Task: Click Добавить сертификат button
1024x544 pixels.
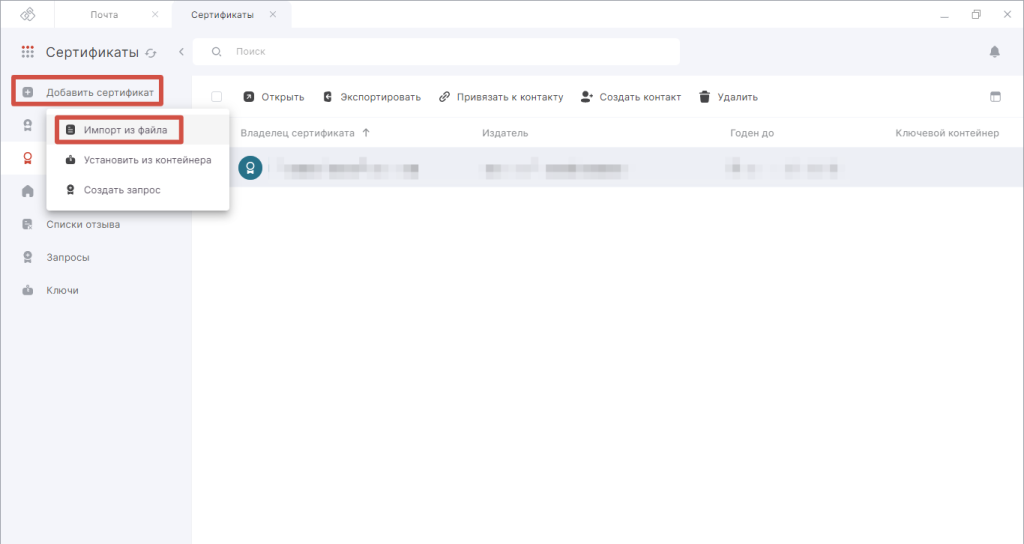Action: click(x=88, y=92)
